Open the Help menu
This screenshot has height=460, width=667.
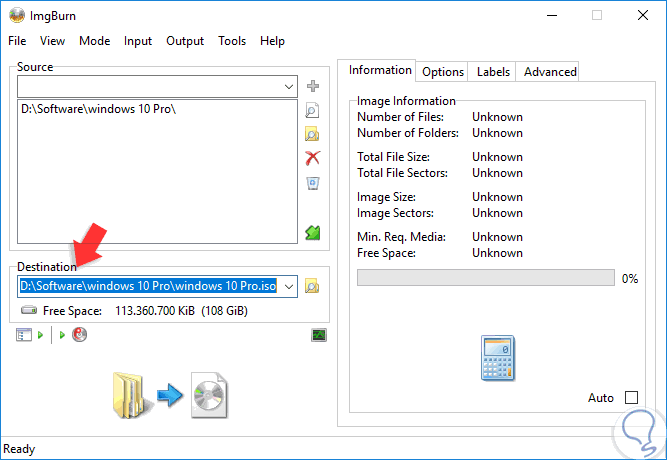click(x=272, y=41)
